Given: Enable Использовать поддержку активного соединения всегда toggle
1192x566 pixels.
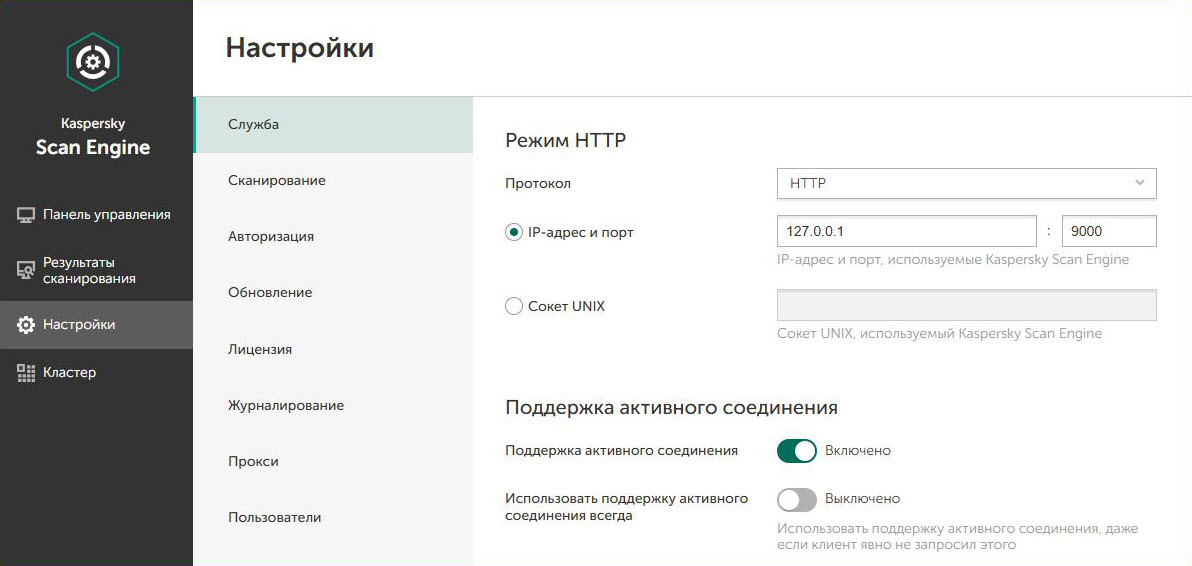Looking at the screenshot, I should coord(796,499).
